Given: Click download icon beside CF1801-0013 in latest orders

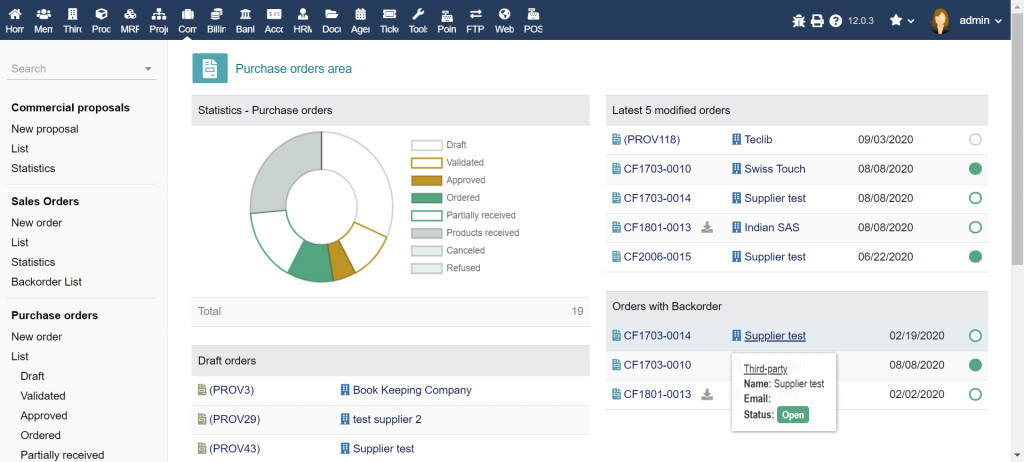Looking at the screenshot, I should (707, 228).
